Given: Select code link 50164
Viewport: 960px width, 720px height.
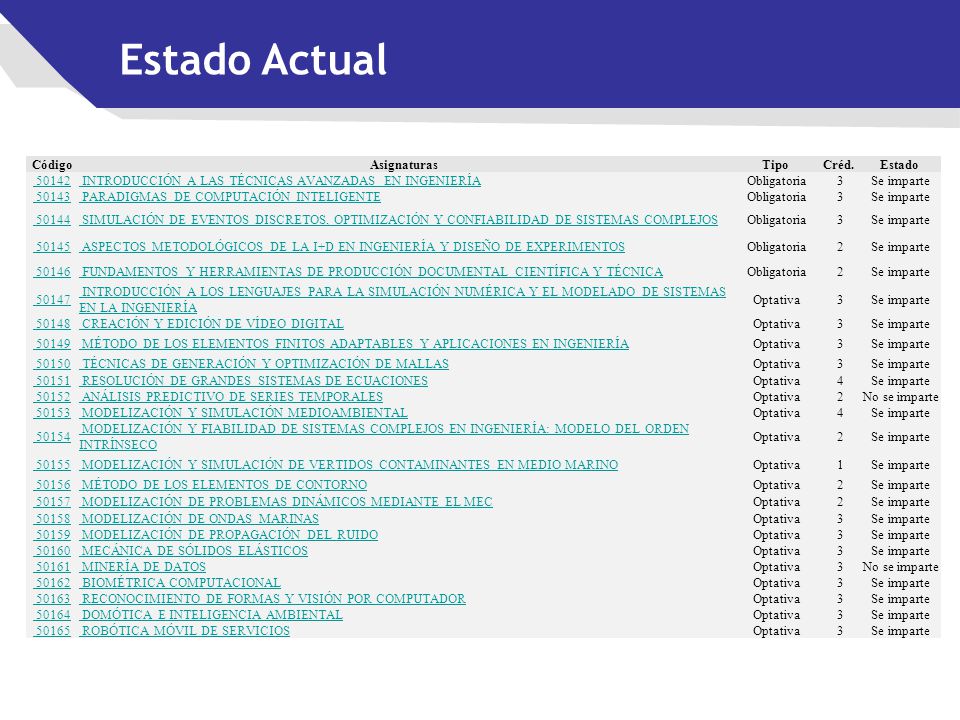Looking at the screenshot, I should coord(52,615).
